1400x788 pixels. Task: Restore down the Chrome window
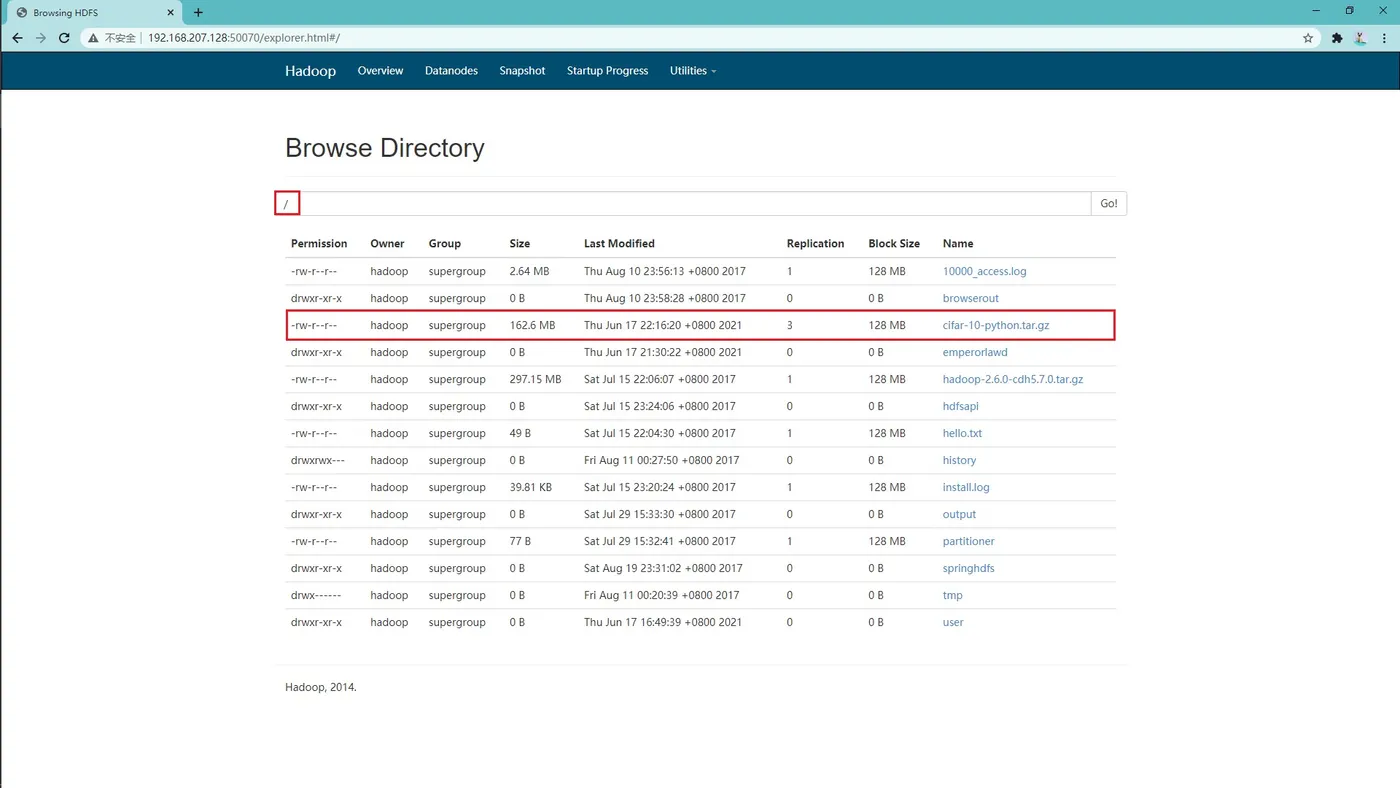(x=1349, y=11)
